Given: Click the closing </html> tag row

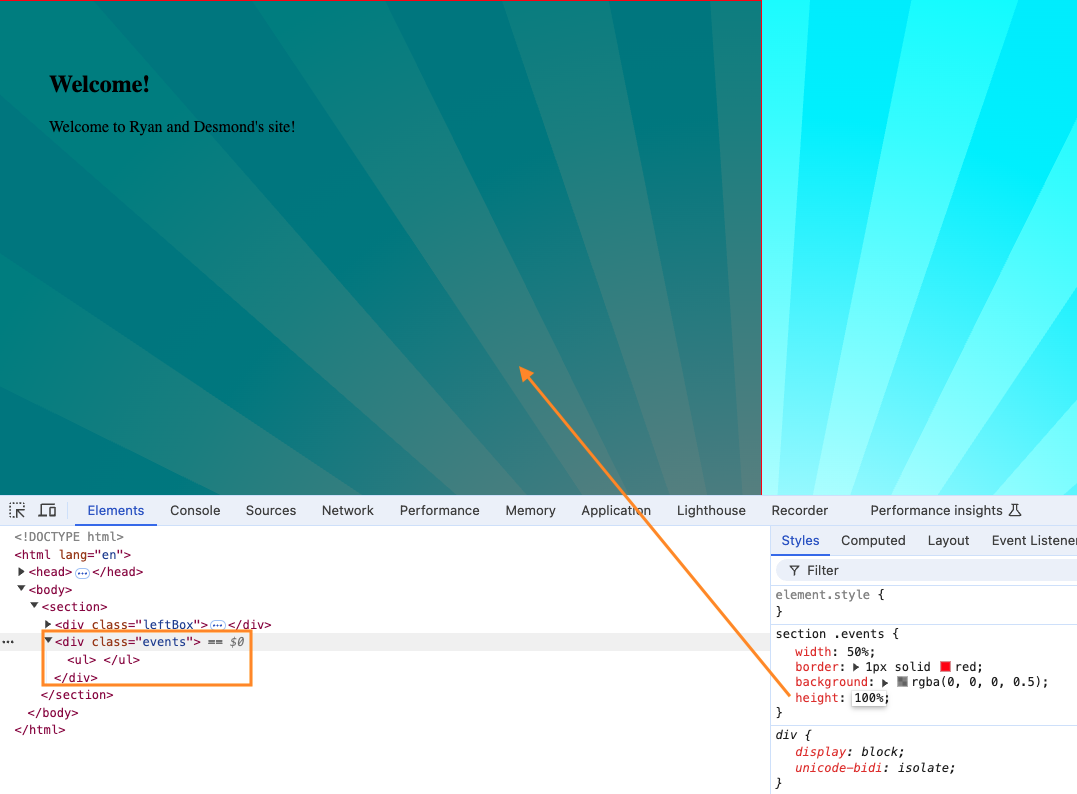Looking at the screenshot, I should pyautogui.click(x=40, y=729).
